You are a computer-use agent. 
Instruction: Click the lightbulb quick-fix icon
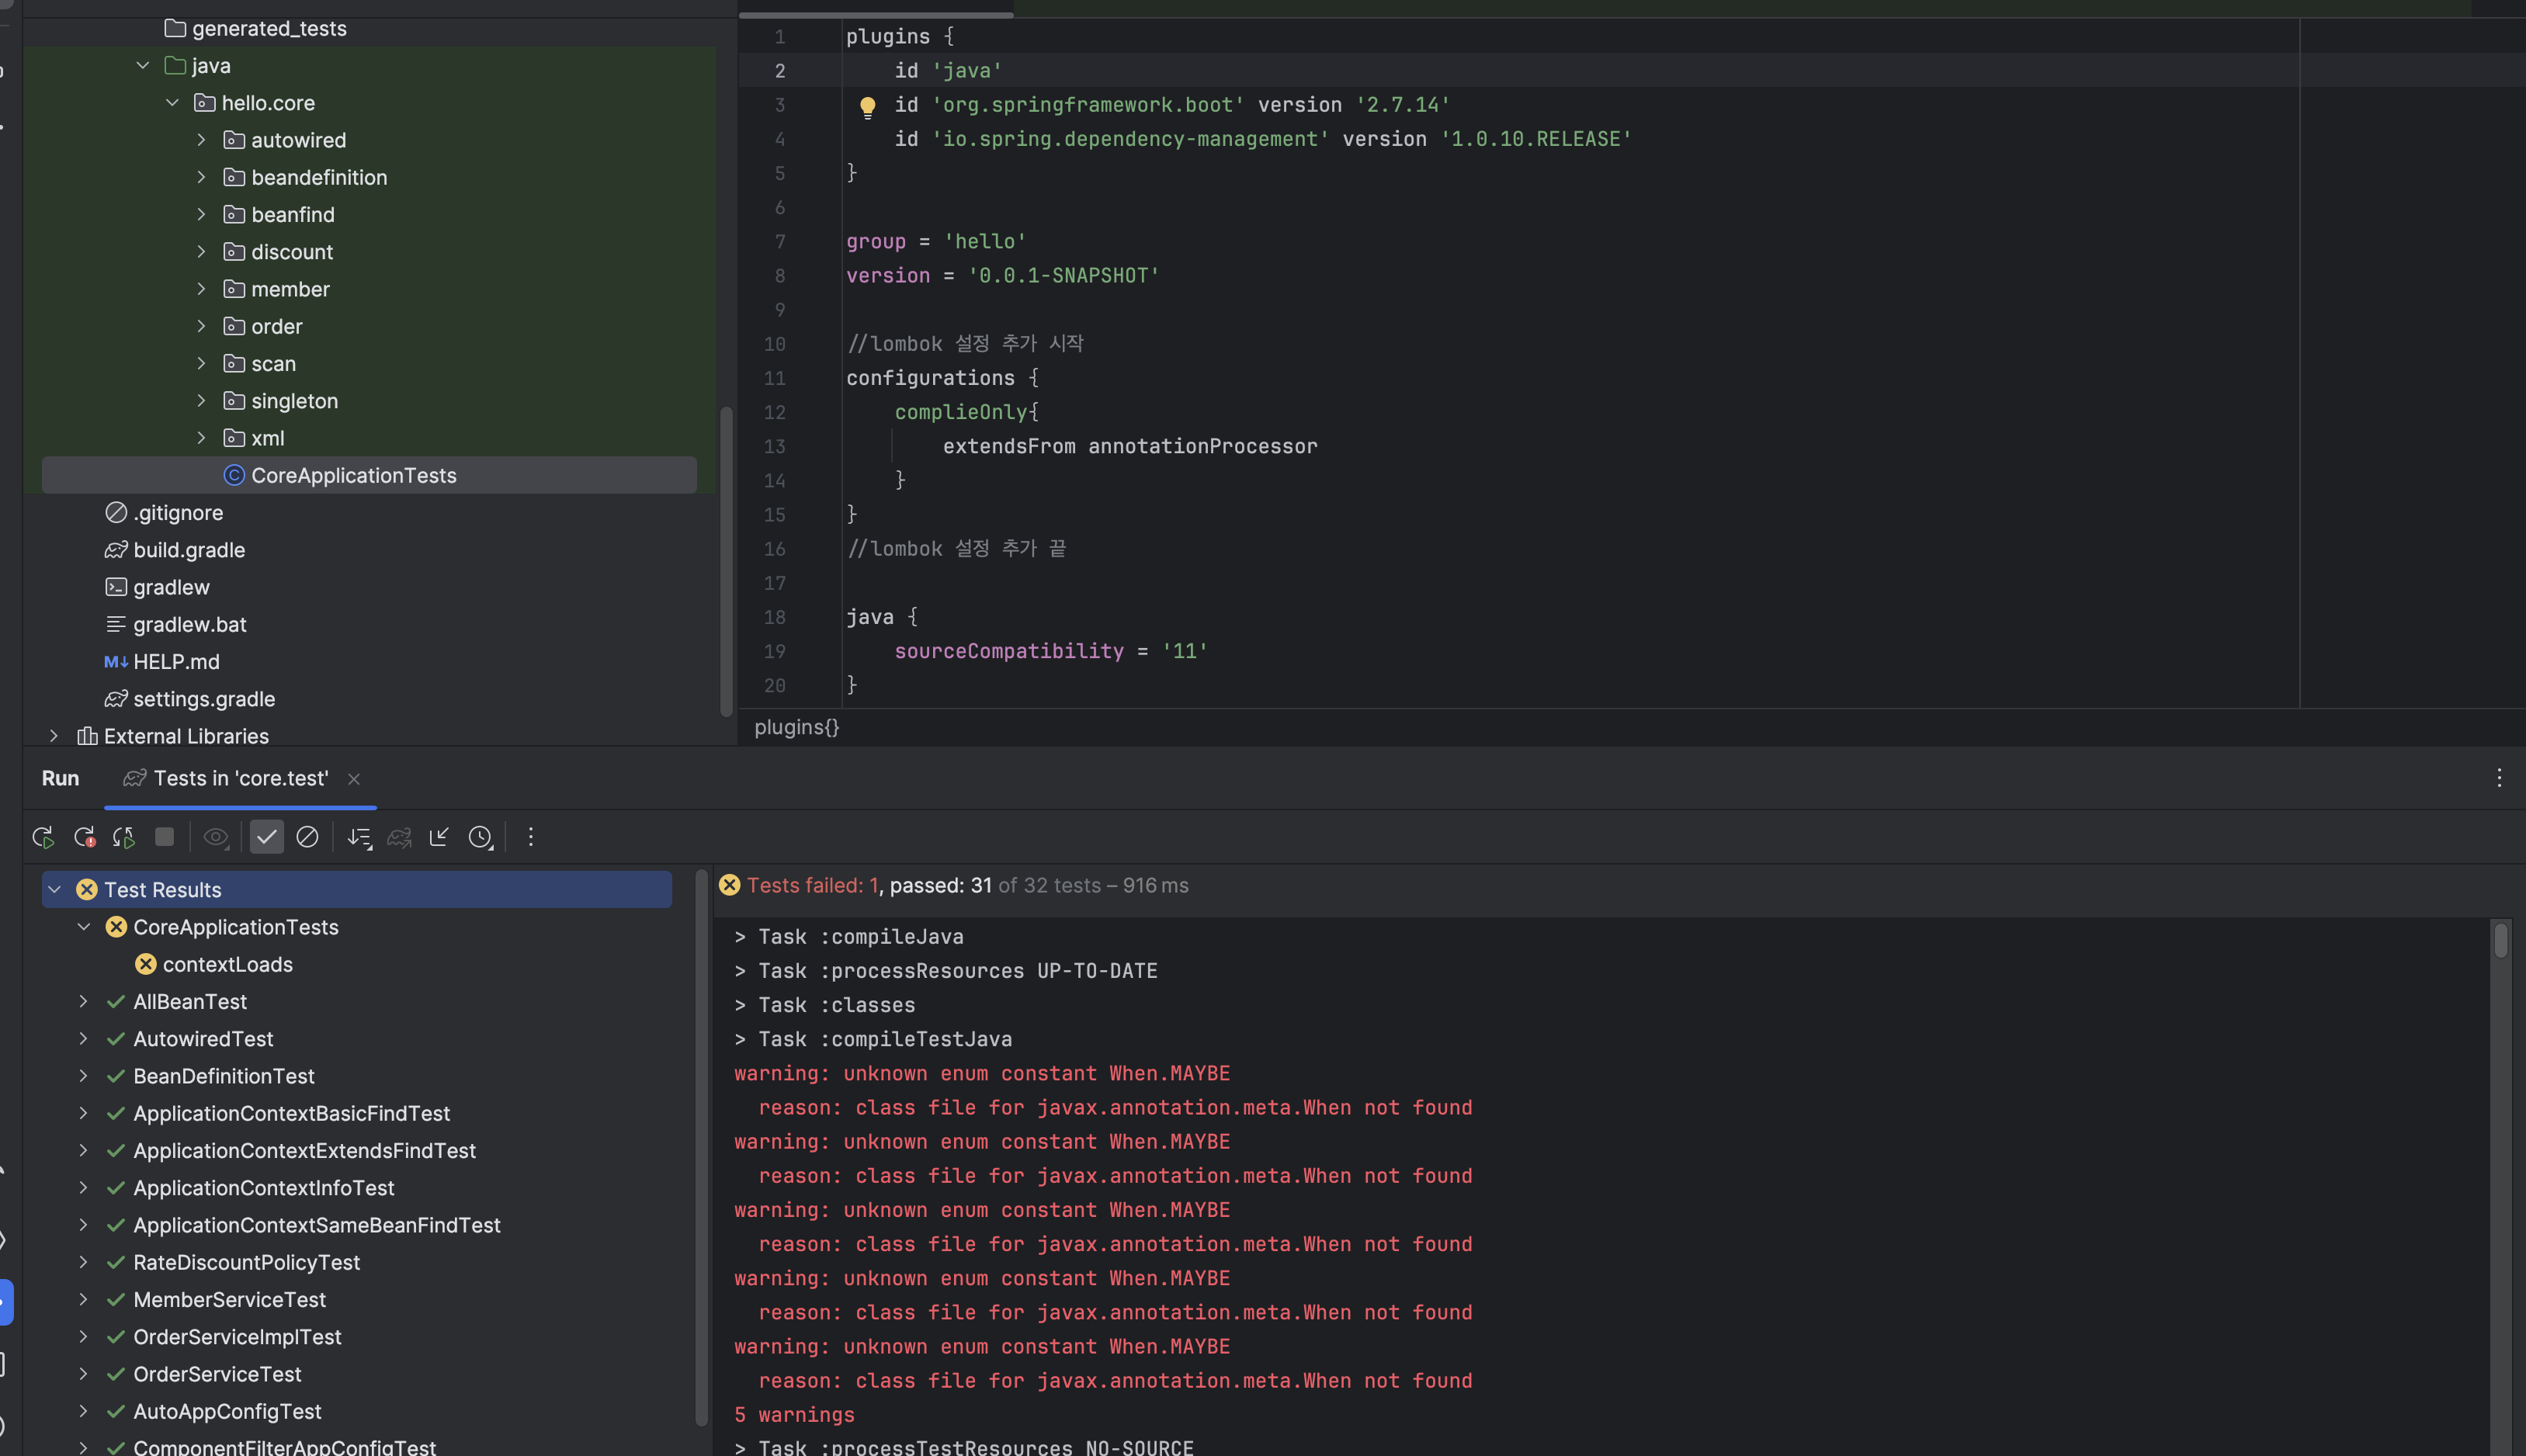868,106
